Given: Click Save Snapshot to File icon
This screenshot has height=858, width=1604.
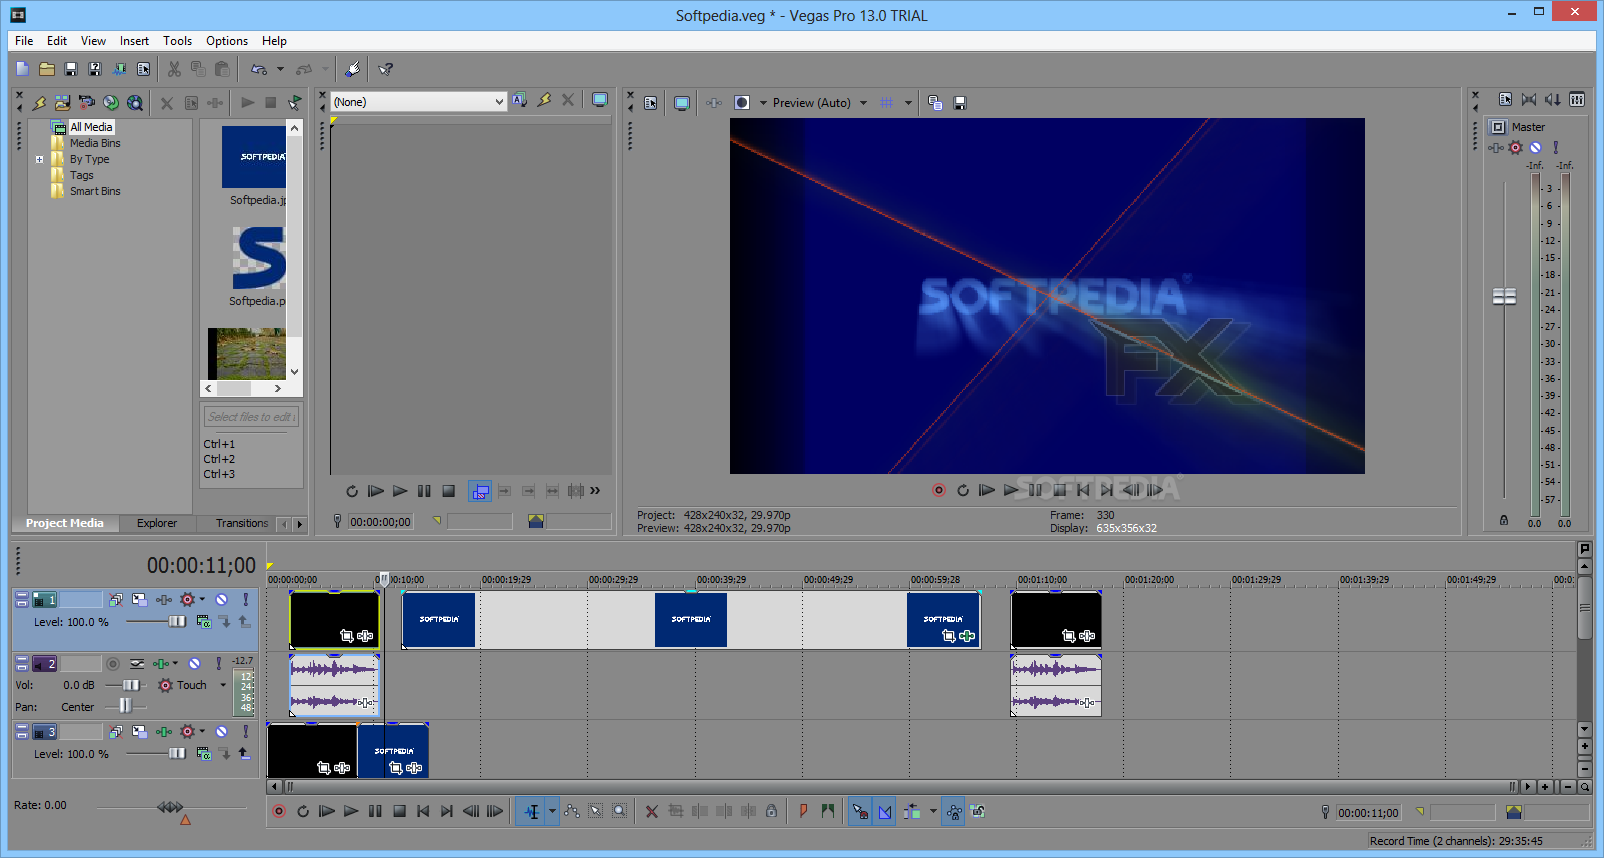Looking at the screenshot, I should 960,103.
